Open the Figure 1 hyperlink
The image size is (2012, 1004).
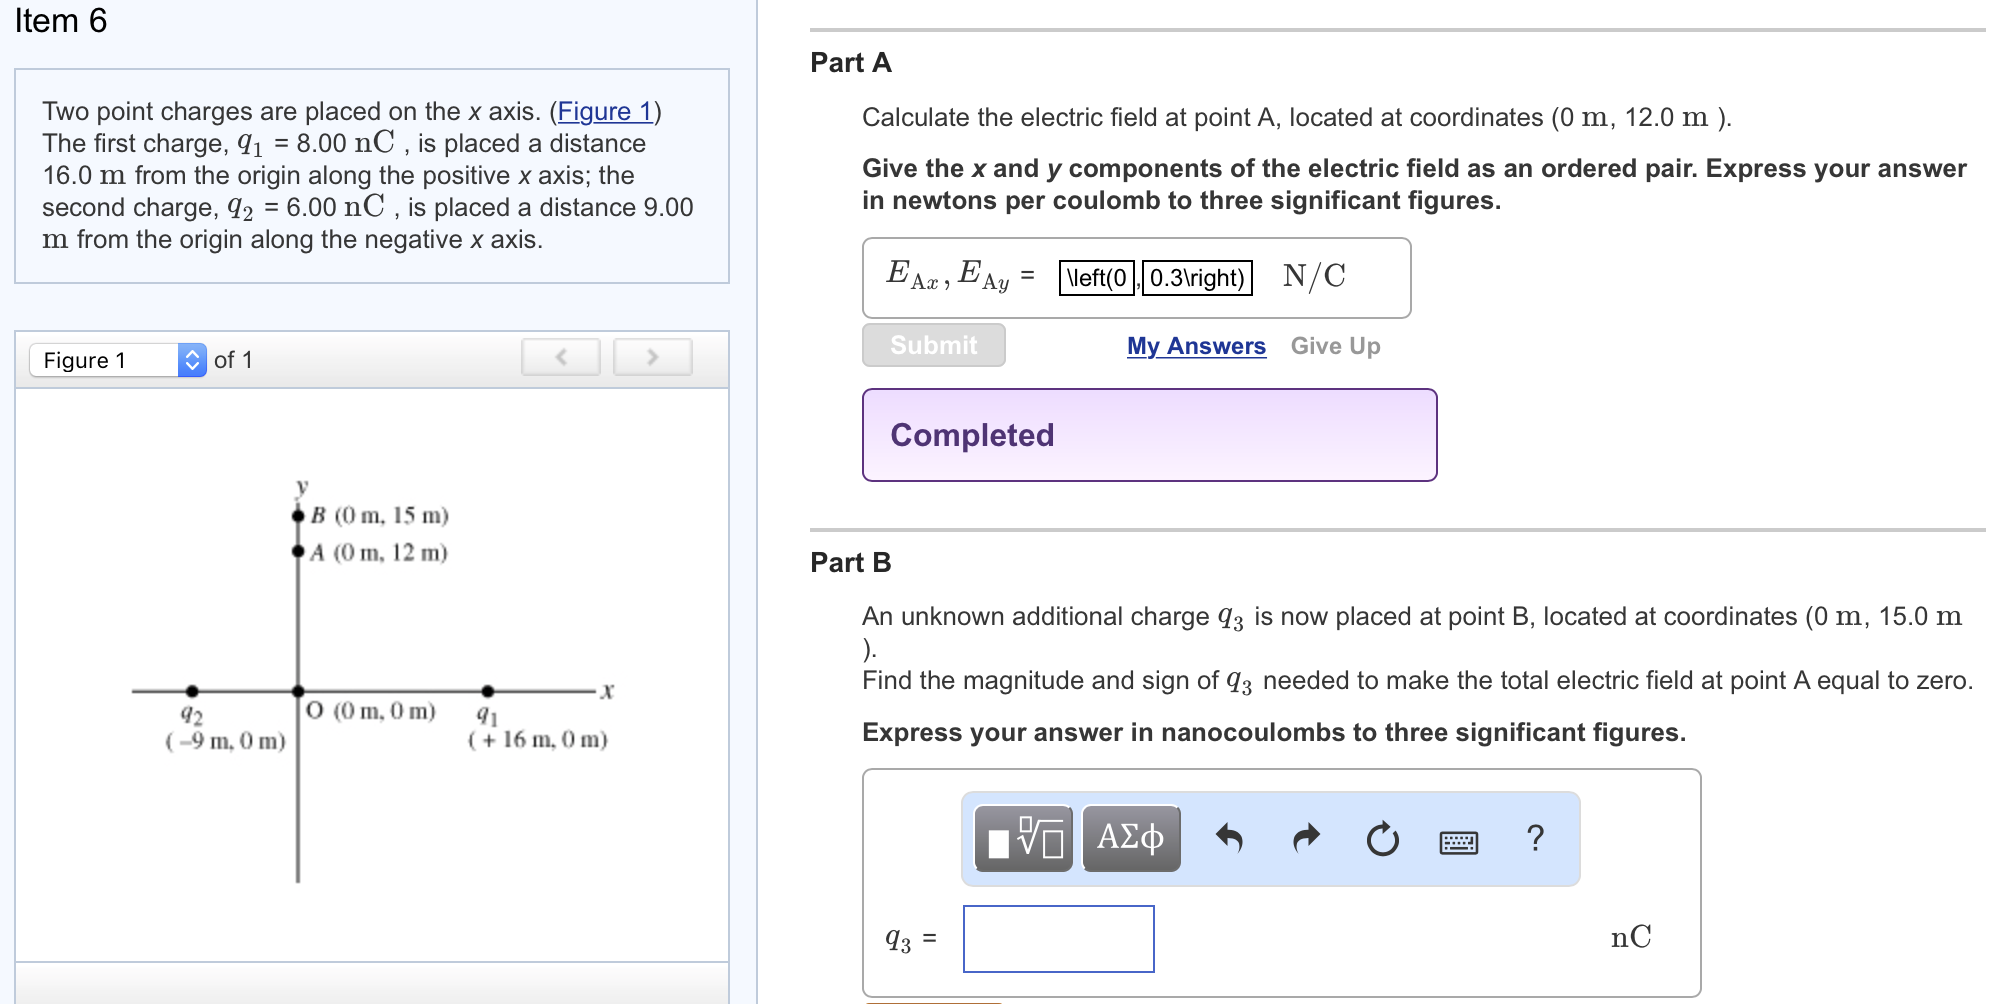tap(605, 112)
